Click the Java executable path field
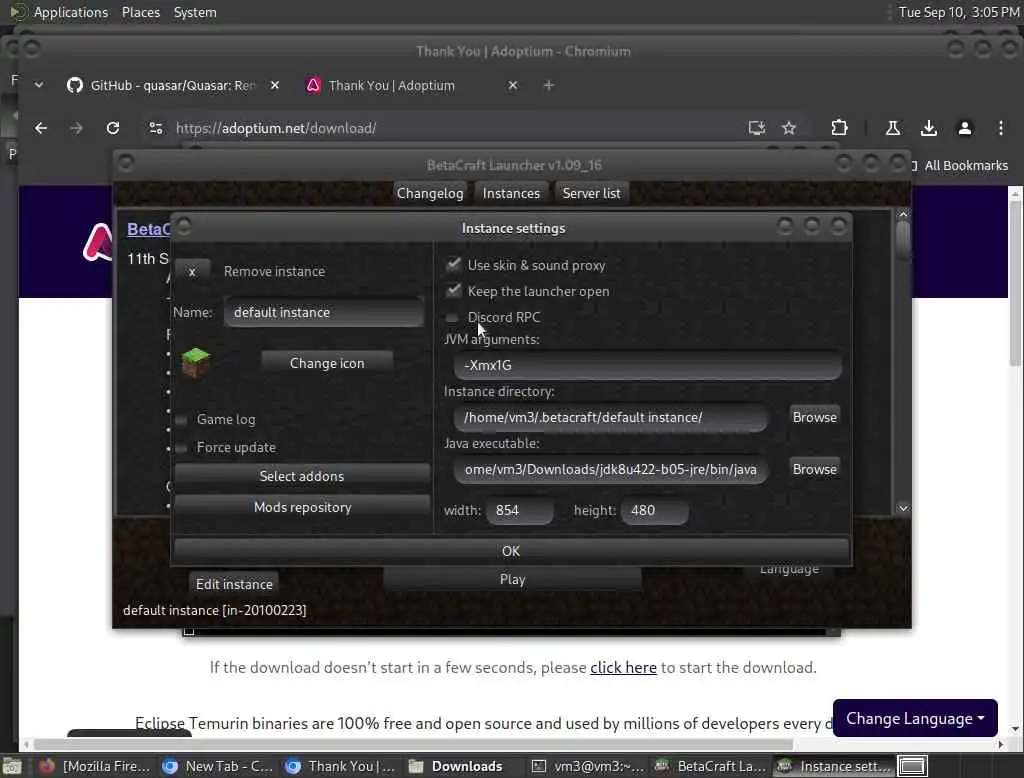 click(611, 470)
